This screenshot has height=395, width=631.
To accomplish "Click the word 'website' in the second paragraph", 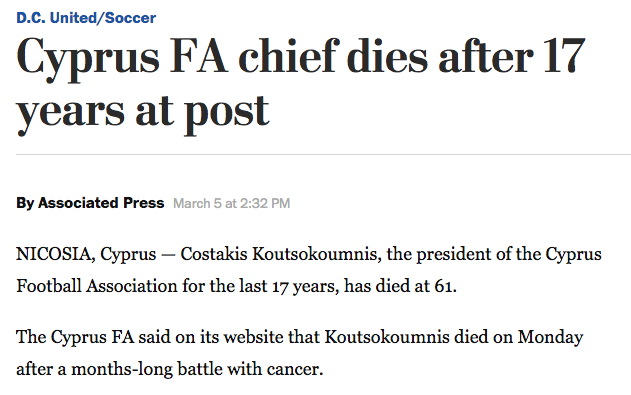I will pos(254,337).
